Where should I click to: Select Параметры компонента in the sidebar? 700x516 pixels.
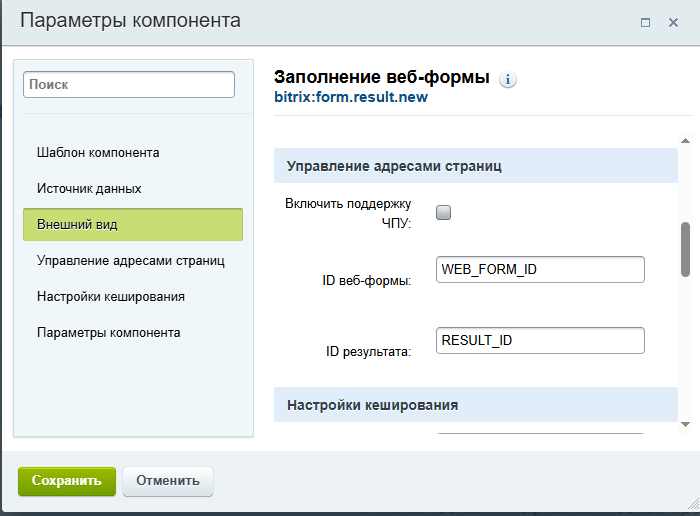coord(108,333)
